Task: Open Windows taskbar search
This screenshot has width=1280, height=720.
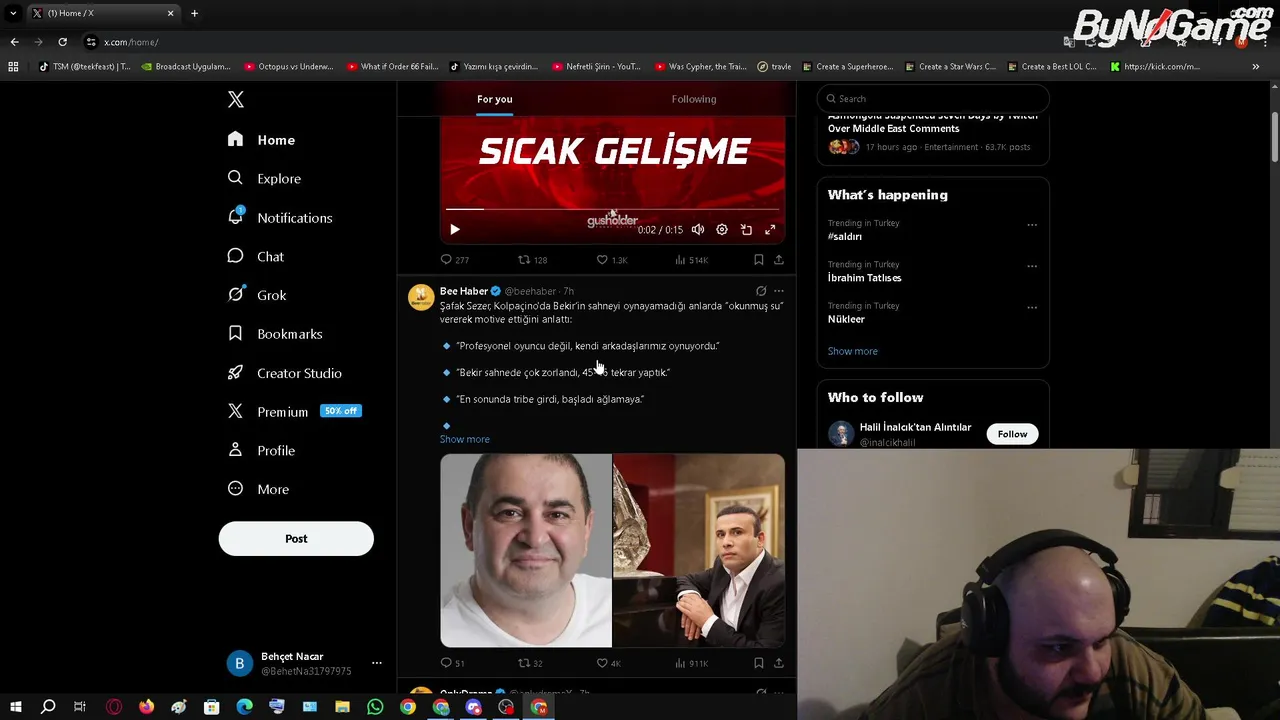Action: (x=47, y=707)
